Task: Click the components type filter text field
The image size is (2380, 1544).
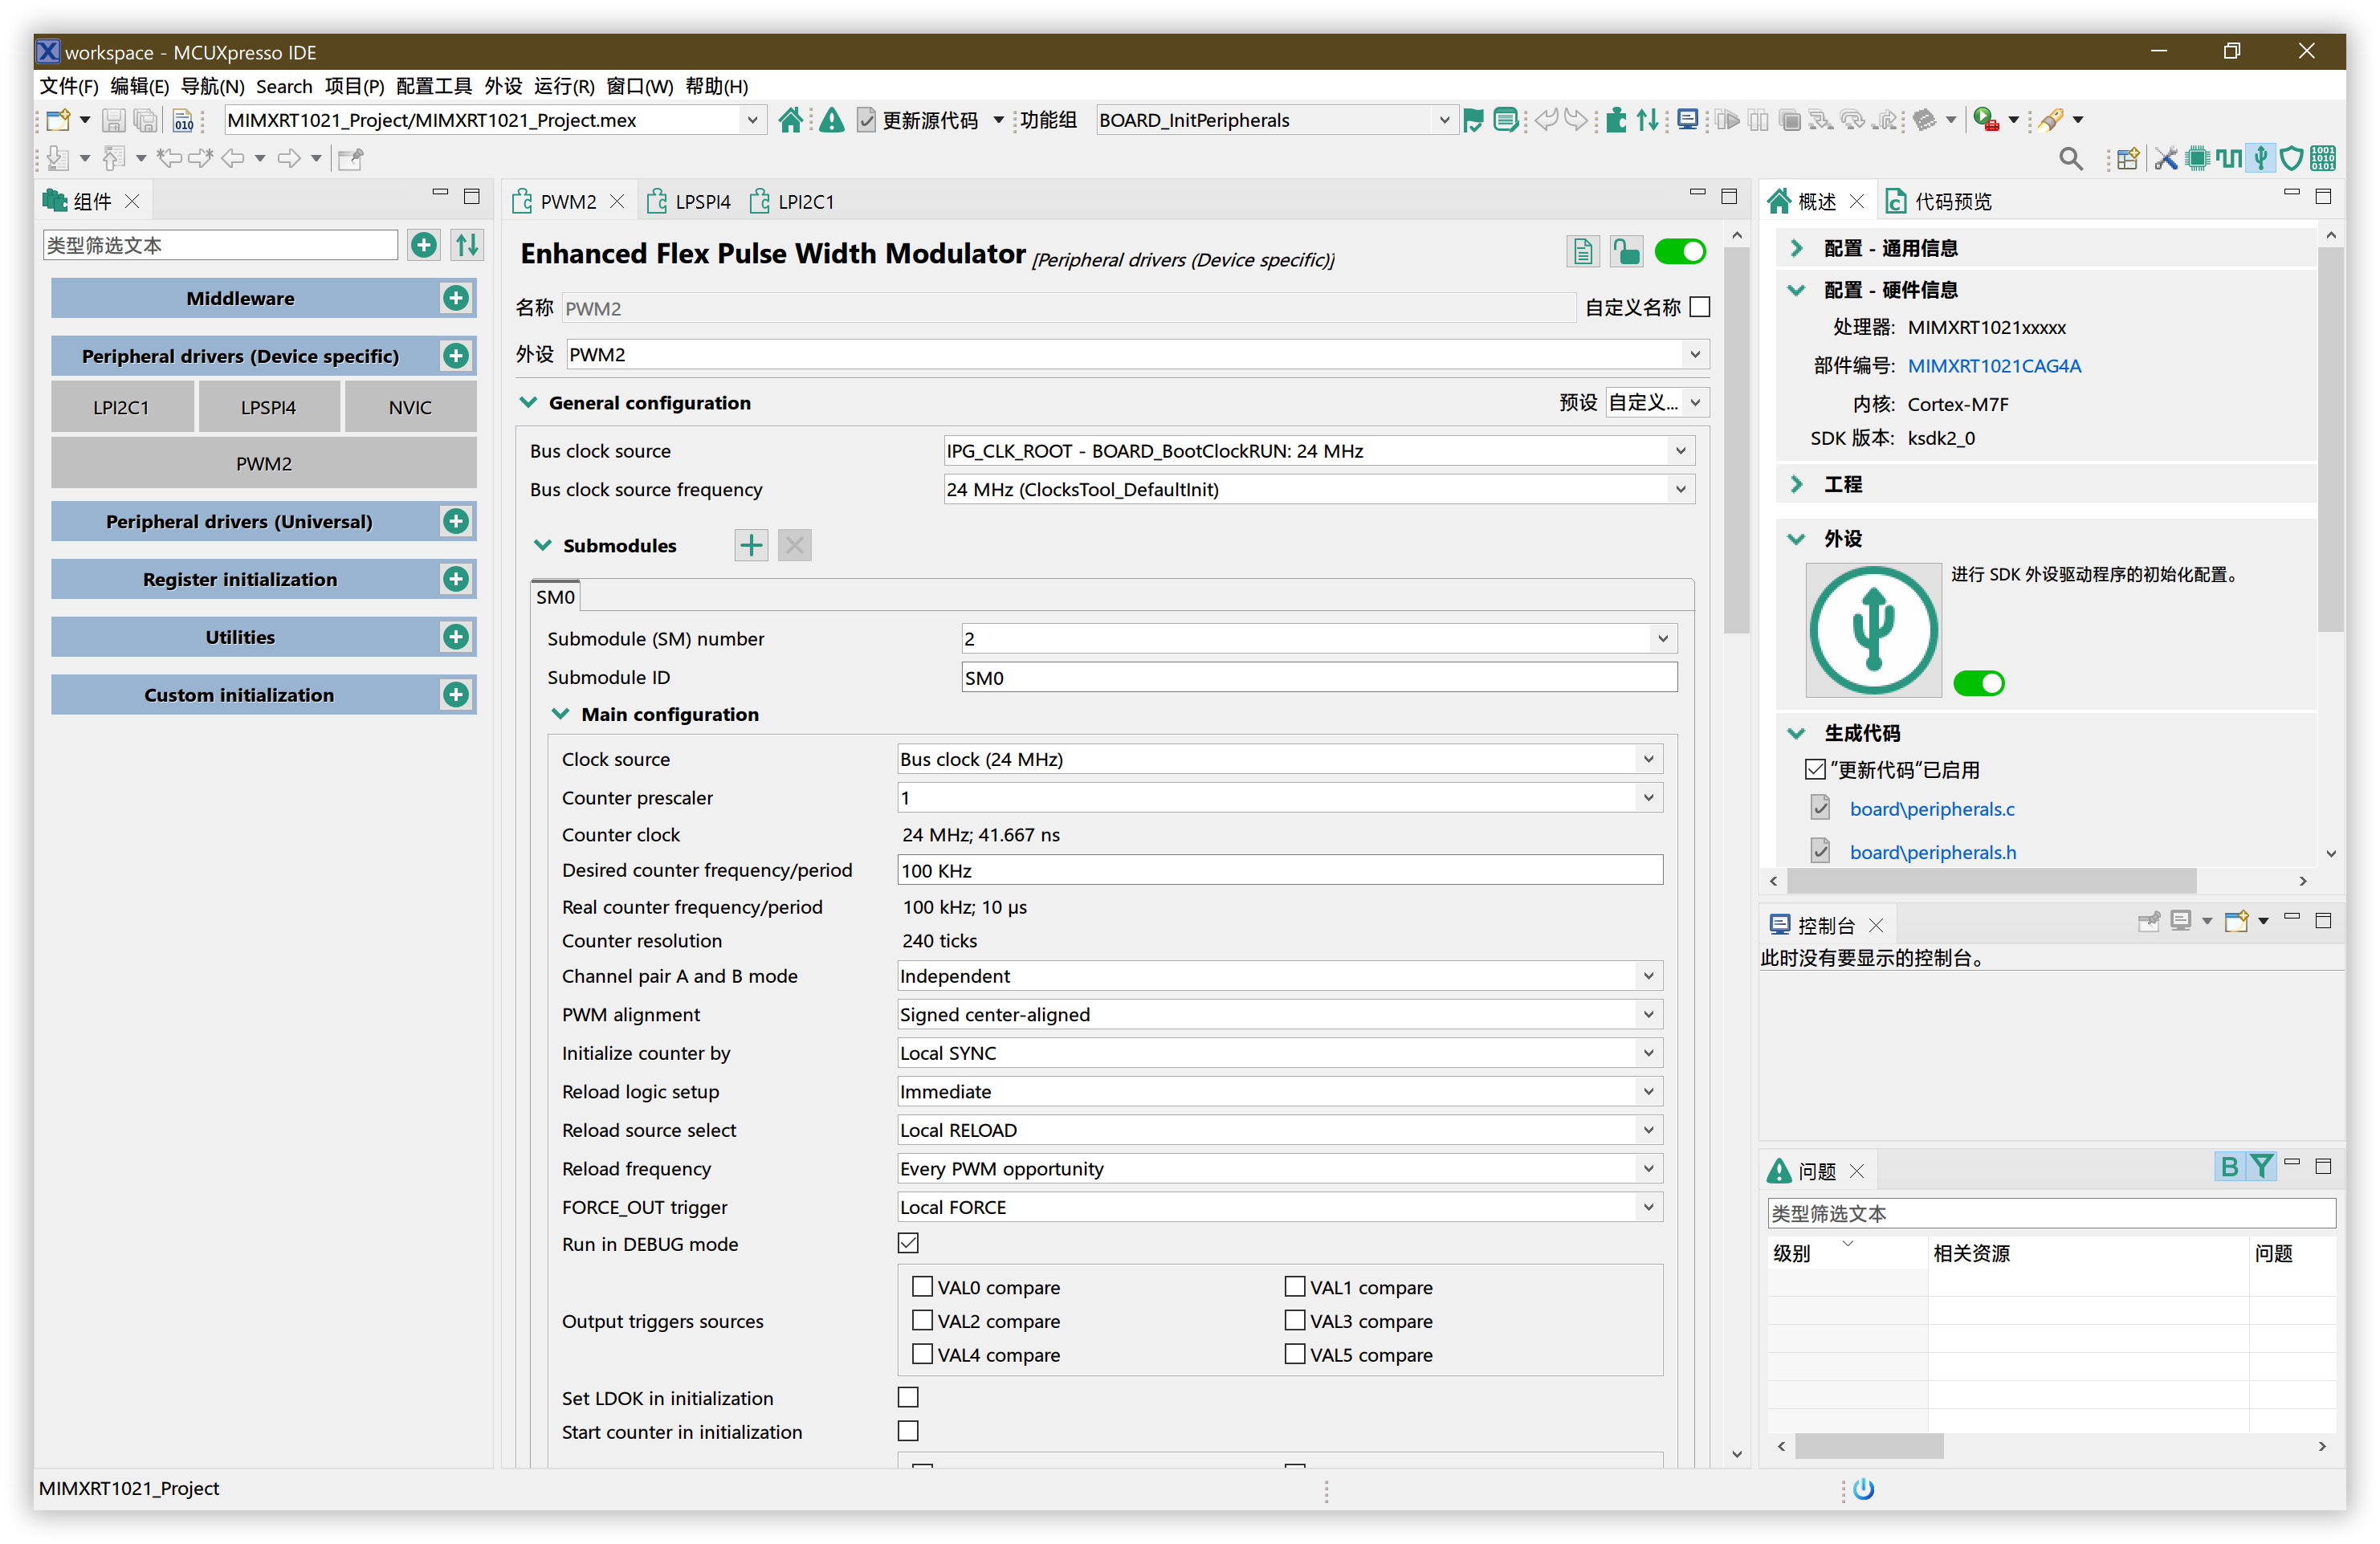Action: pos(220,245)
